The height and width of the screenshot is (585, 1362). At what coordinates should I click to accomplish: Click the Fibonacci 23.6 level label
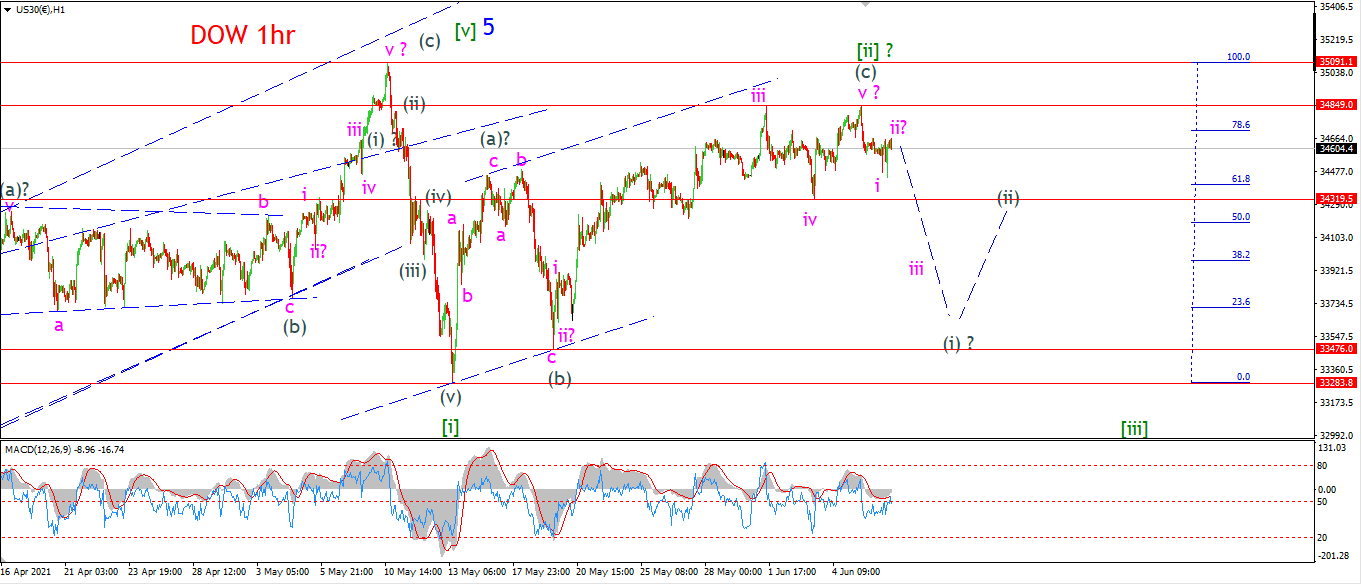click(x=1241, y=302)
